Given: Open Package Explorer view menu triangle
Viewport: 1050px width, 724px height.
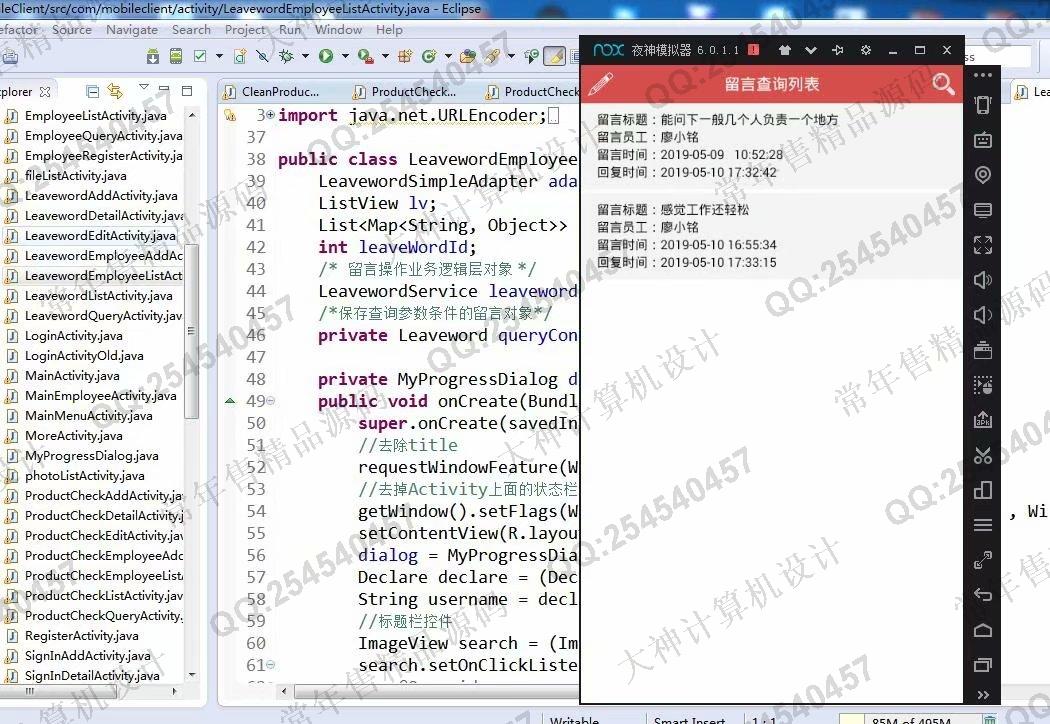Looking at the screenshot, I should pyautogui.click(x=144, y=89).
